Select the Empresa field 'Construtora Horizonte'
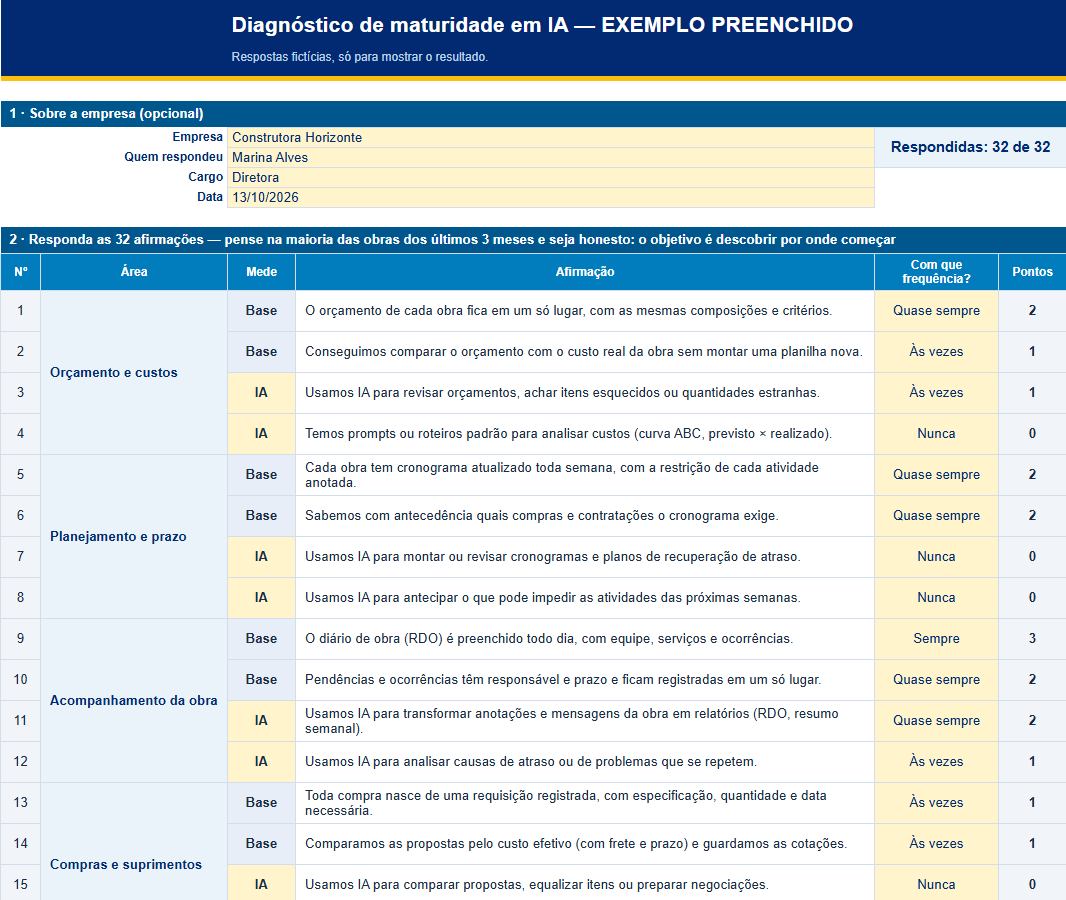The width and height of the screenshot is (1066, 900). point(551,137)
